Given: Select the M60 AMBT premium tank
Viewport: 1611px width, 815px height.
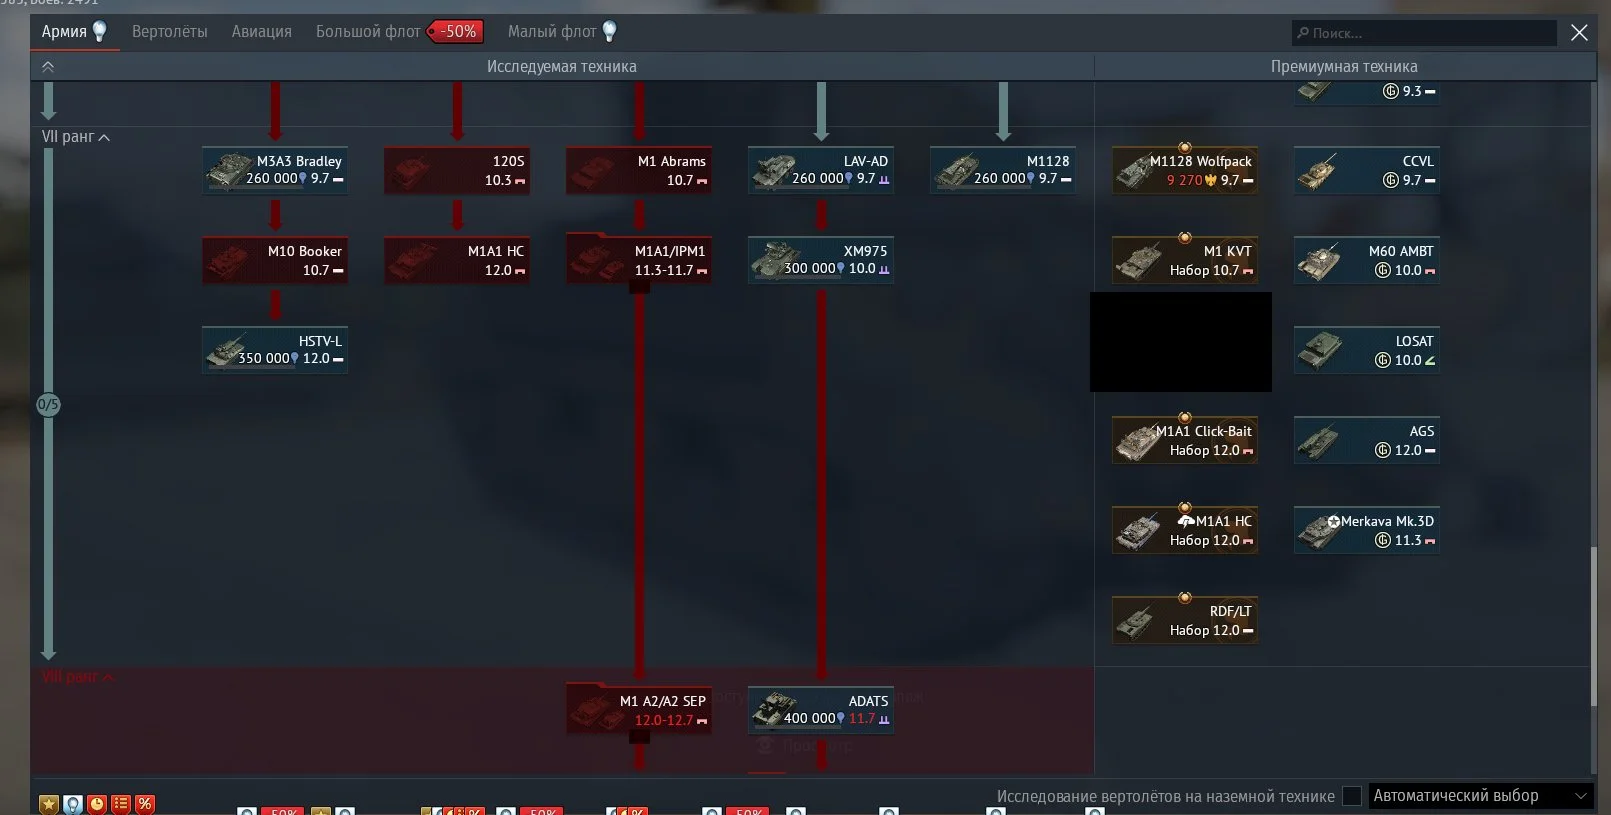Looking at the screenshot, I should 1367,260.
